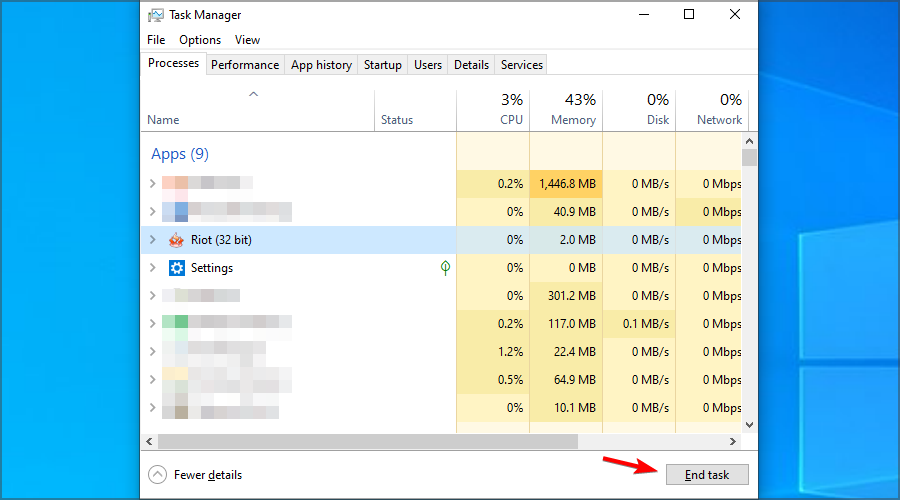The height and width of the screenshot is (500, 900).
Task: Minimize the Task Manager window
Action: (x=644, y=14)
